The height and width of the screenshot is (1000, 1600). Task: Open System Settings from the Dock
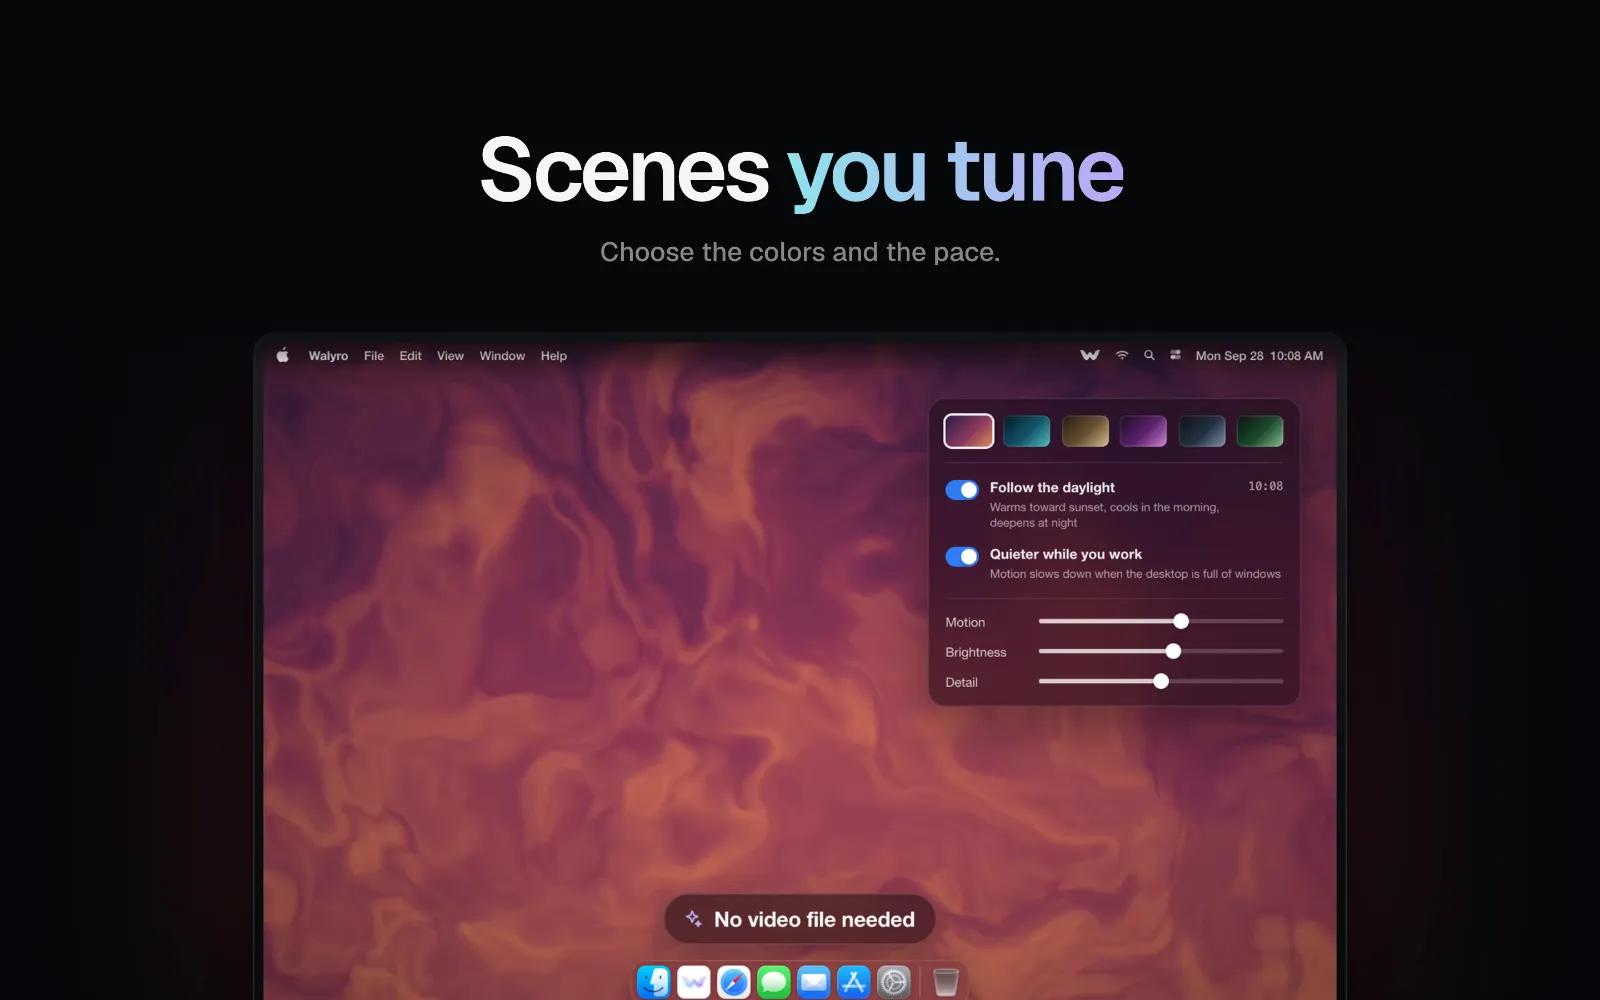coord(894,982)
